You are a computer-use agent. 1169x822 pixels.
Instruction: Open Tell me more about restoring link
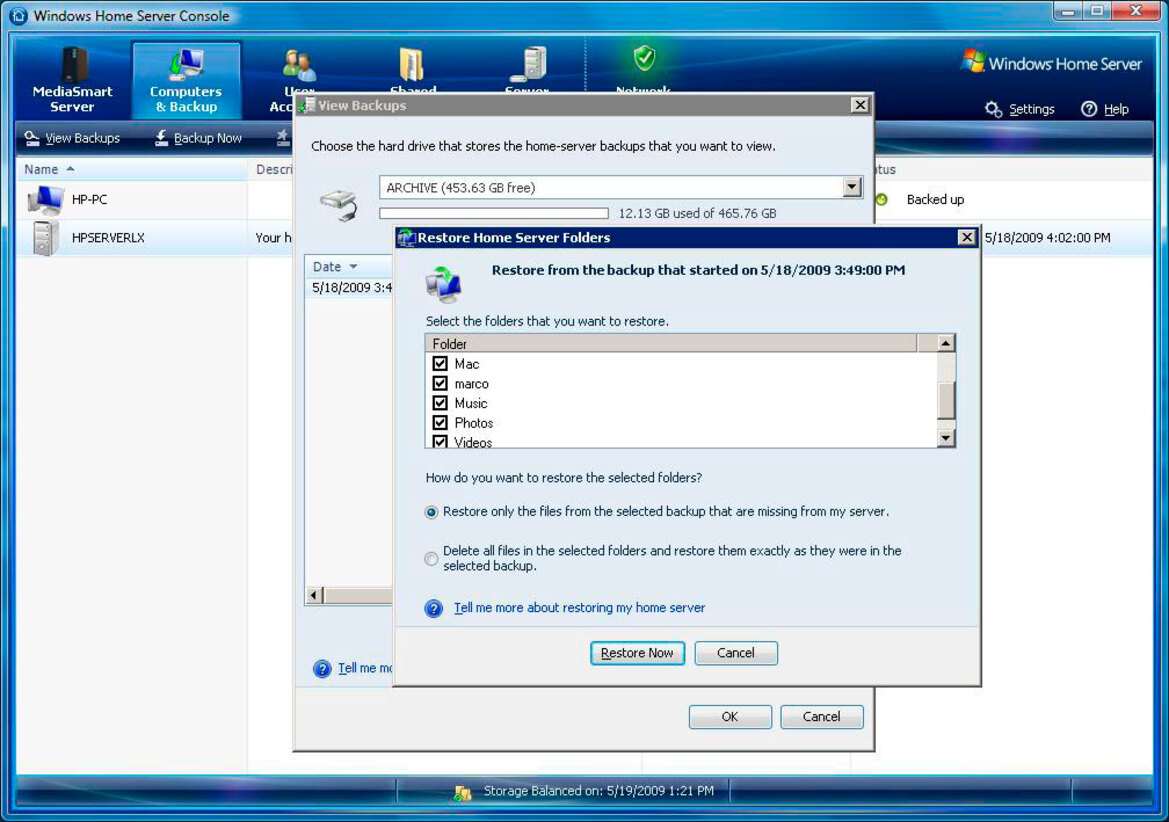pyautogui.click(x=579, y=608)
